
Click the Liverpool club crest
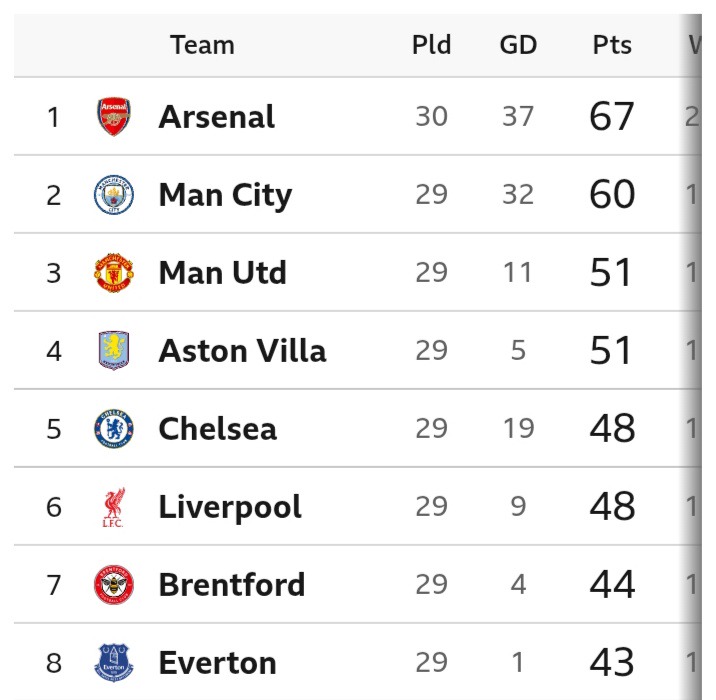point(113,507)
